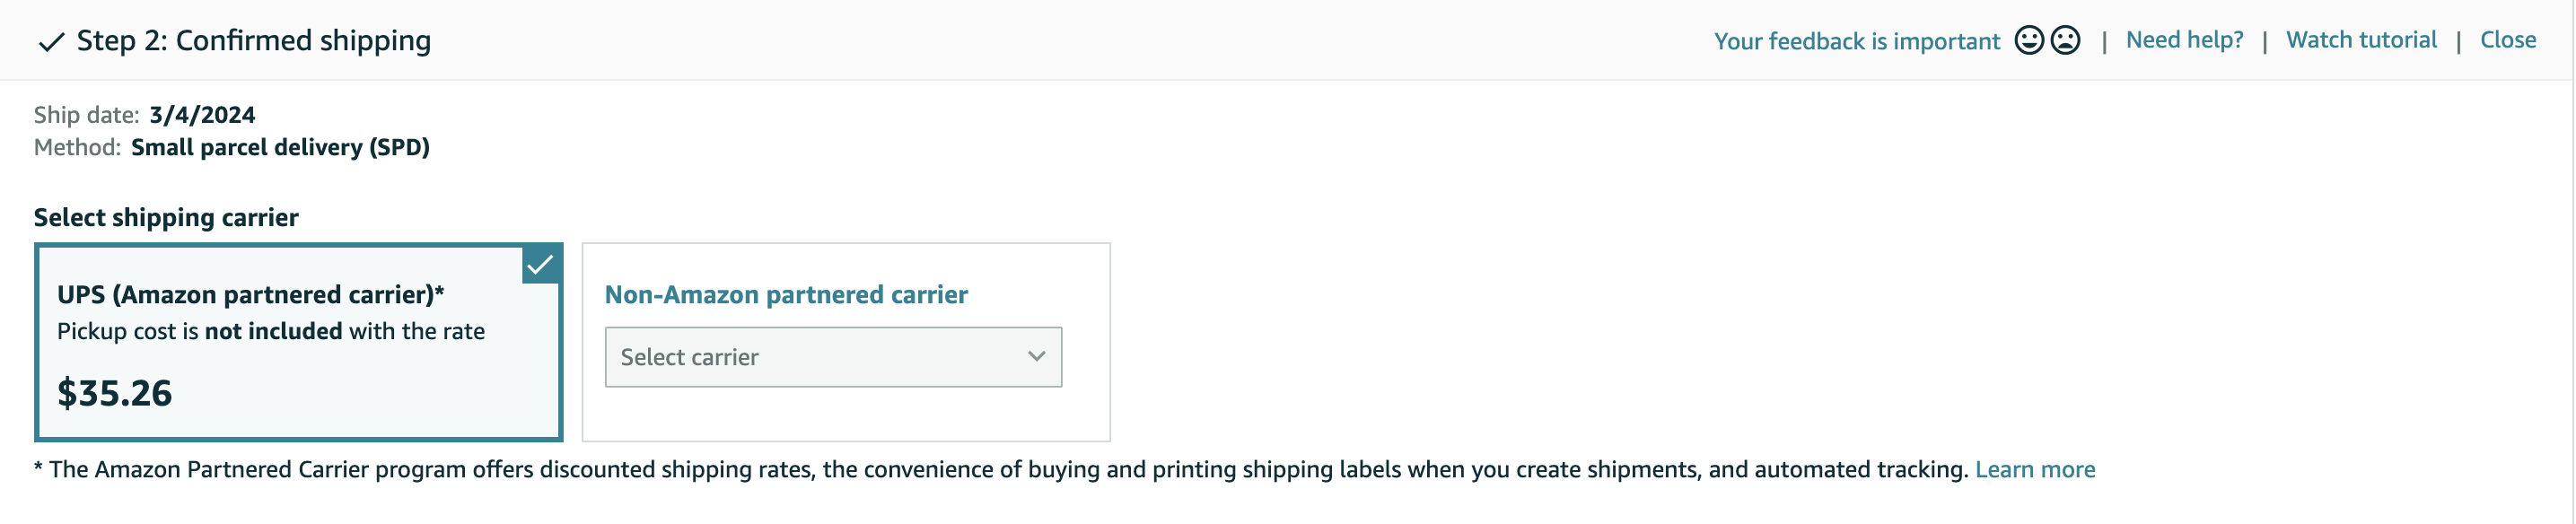Screen dimensions: 2576x524
Task: Click the selected checkmark on UPS card
Action: click(540, 265)
